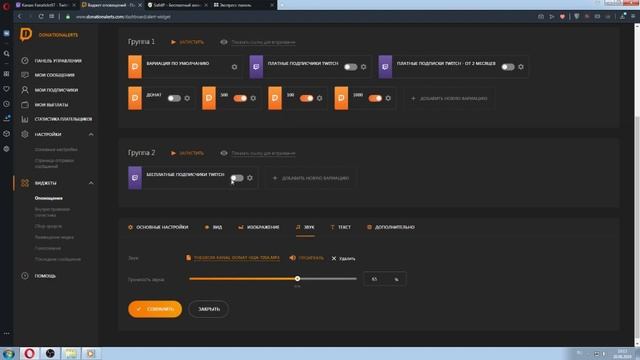Viewport: 640px width, 360px height.
Task: Play the selected alert sound
Action: tap(307, 258)
